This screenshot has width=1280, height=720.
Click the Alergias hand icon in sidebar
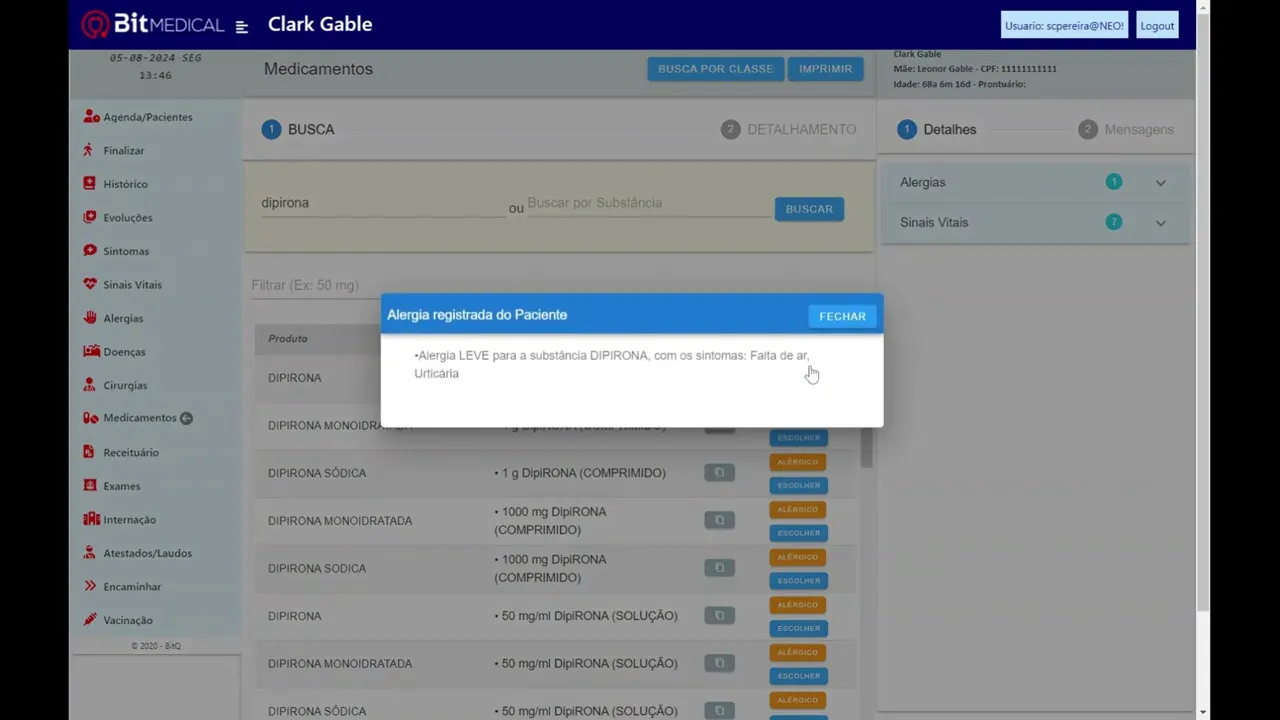[x=91, y=318]
